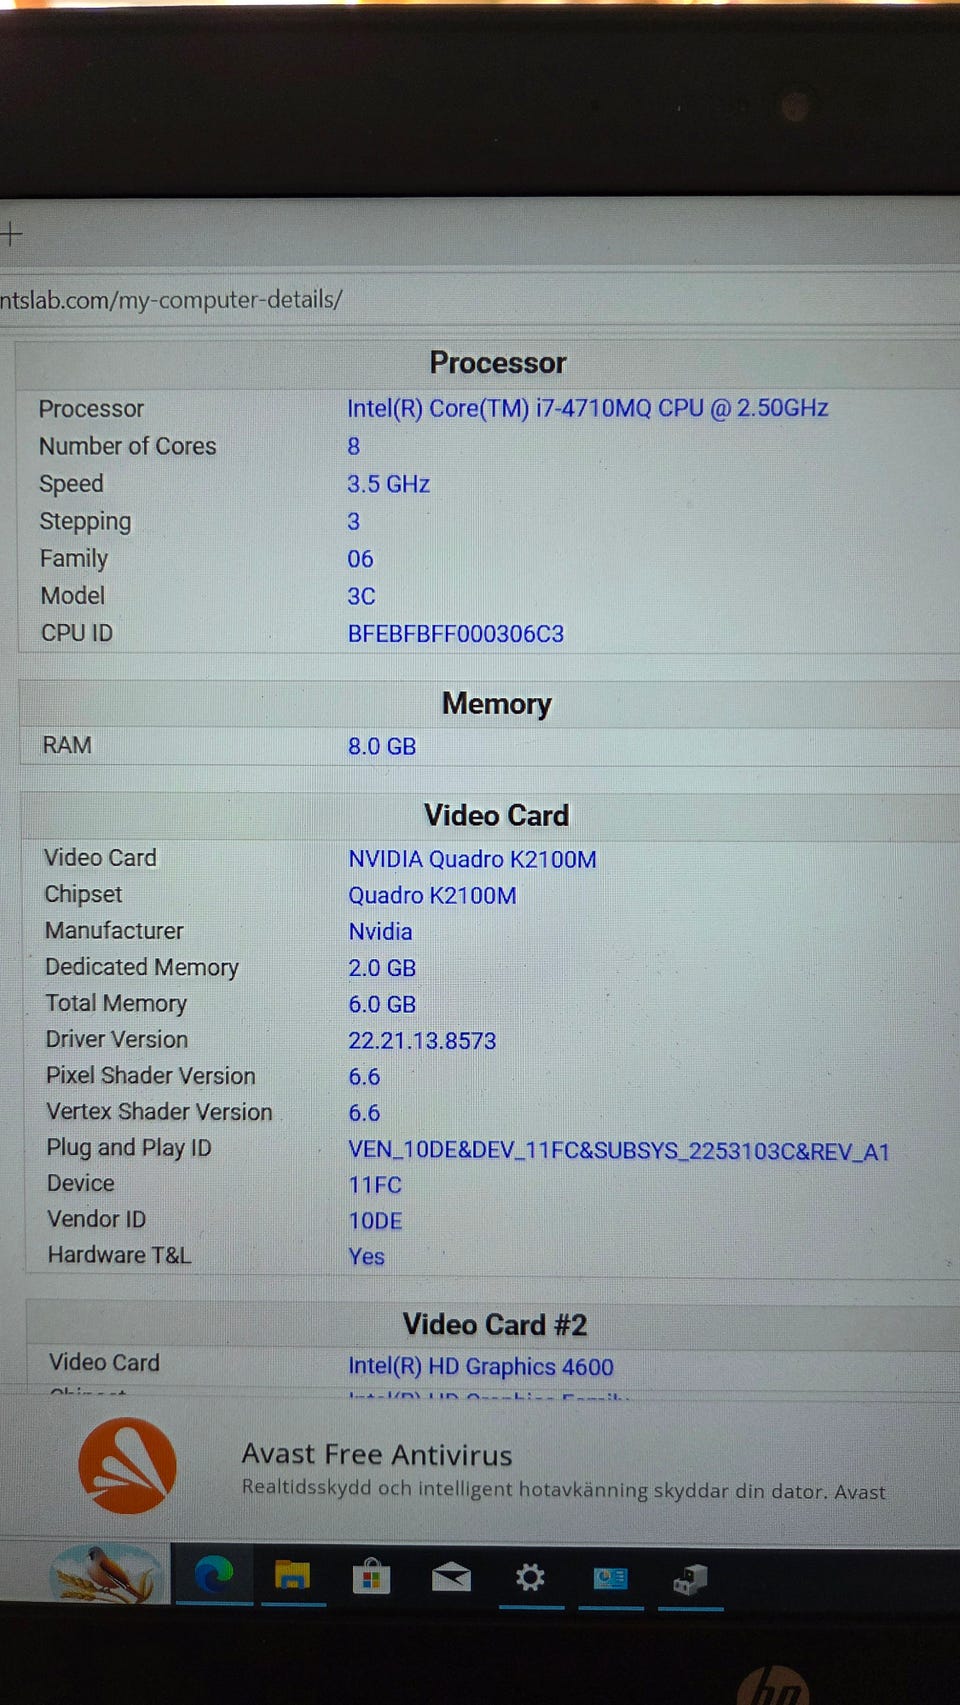Select the CPU ID value BFEBFBFF000306C3
The height and width of the screenshot is (1705, 960).
click(456, 634)
